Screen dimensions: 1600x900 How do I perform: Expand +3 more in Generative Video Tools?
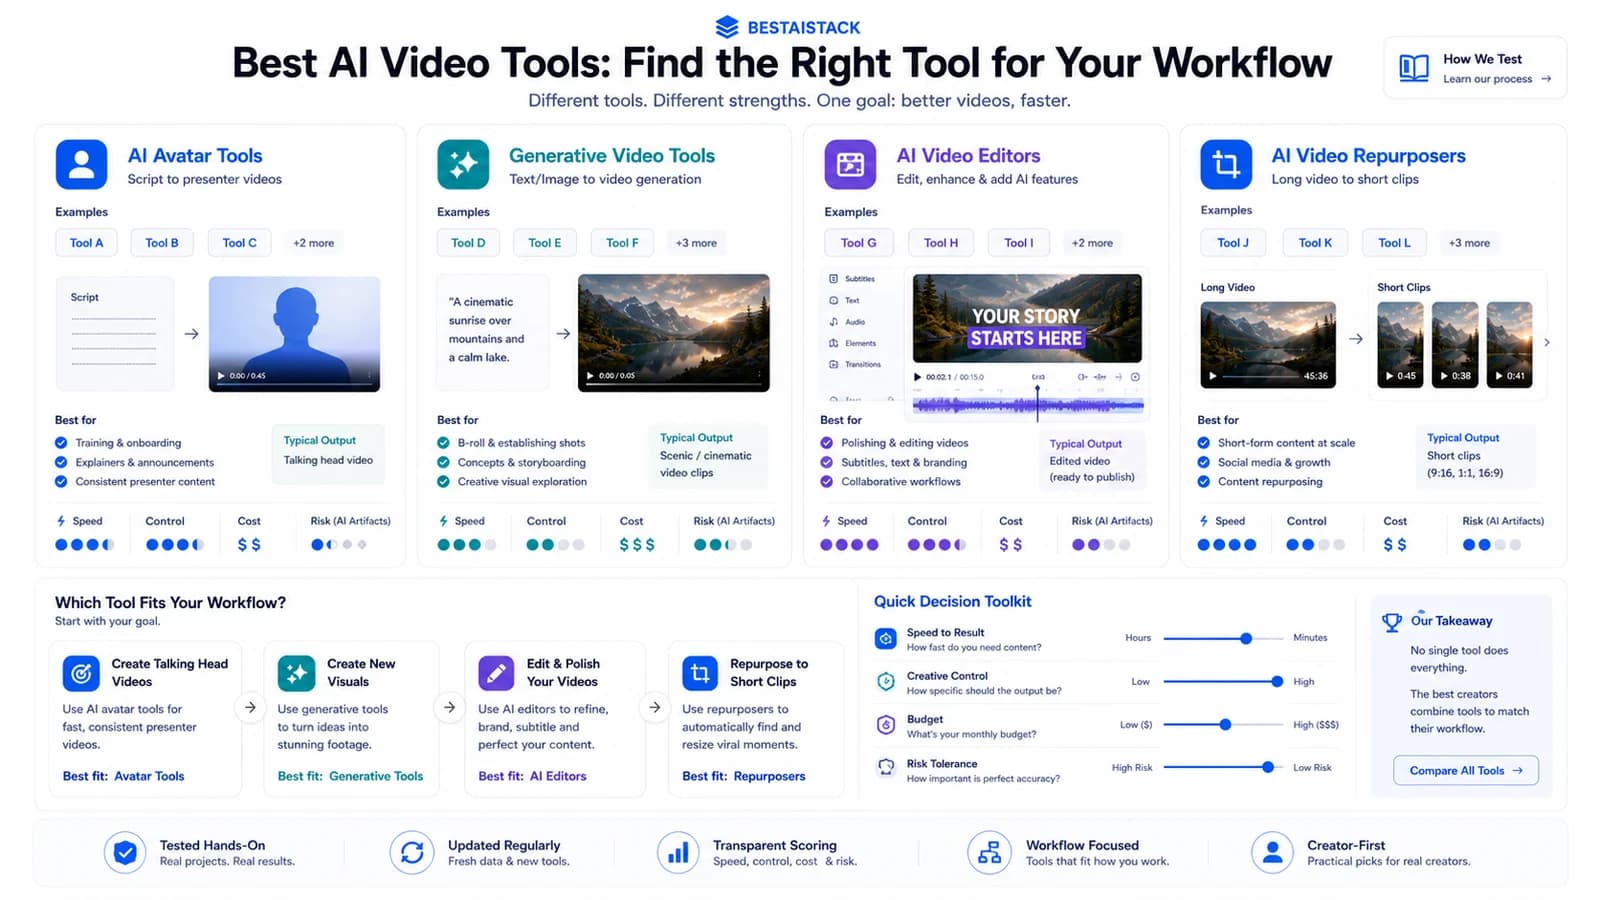[x=696, y=243]
